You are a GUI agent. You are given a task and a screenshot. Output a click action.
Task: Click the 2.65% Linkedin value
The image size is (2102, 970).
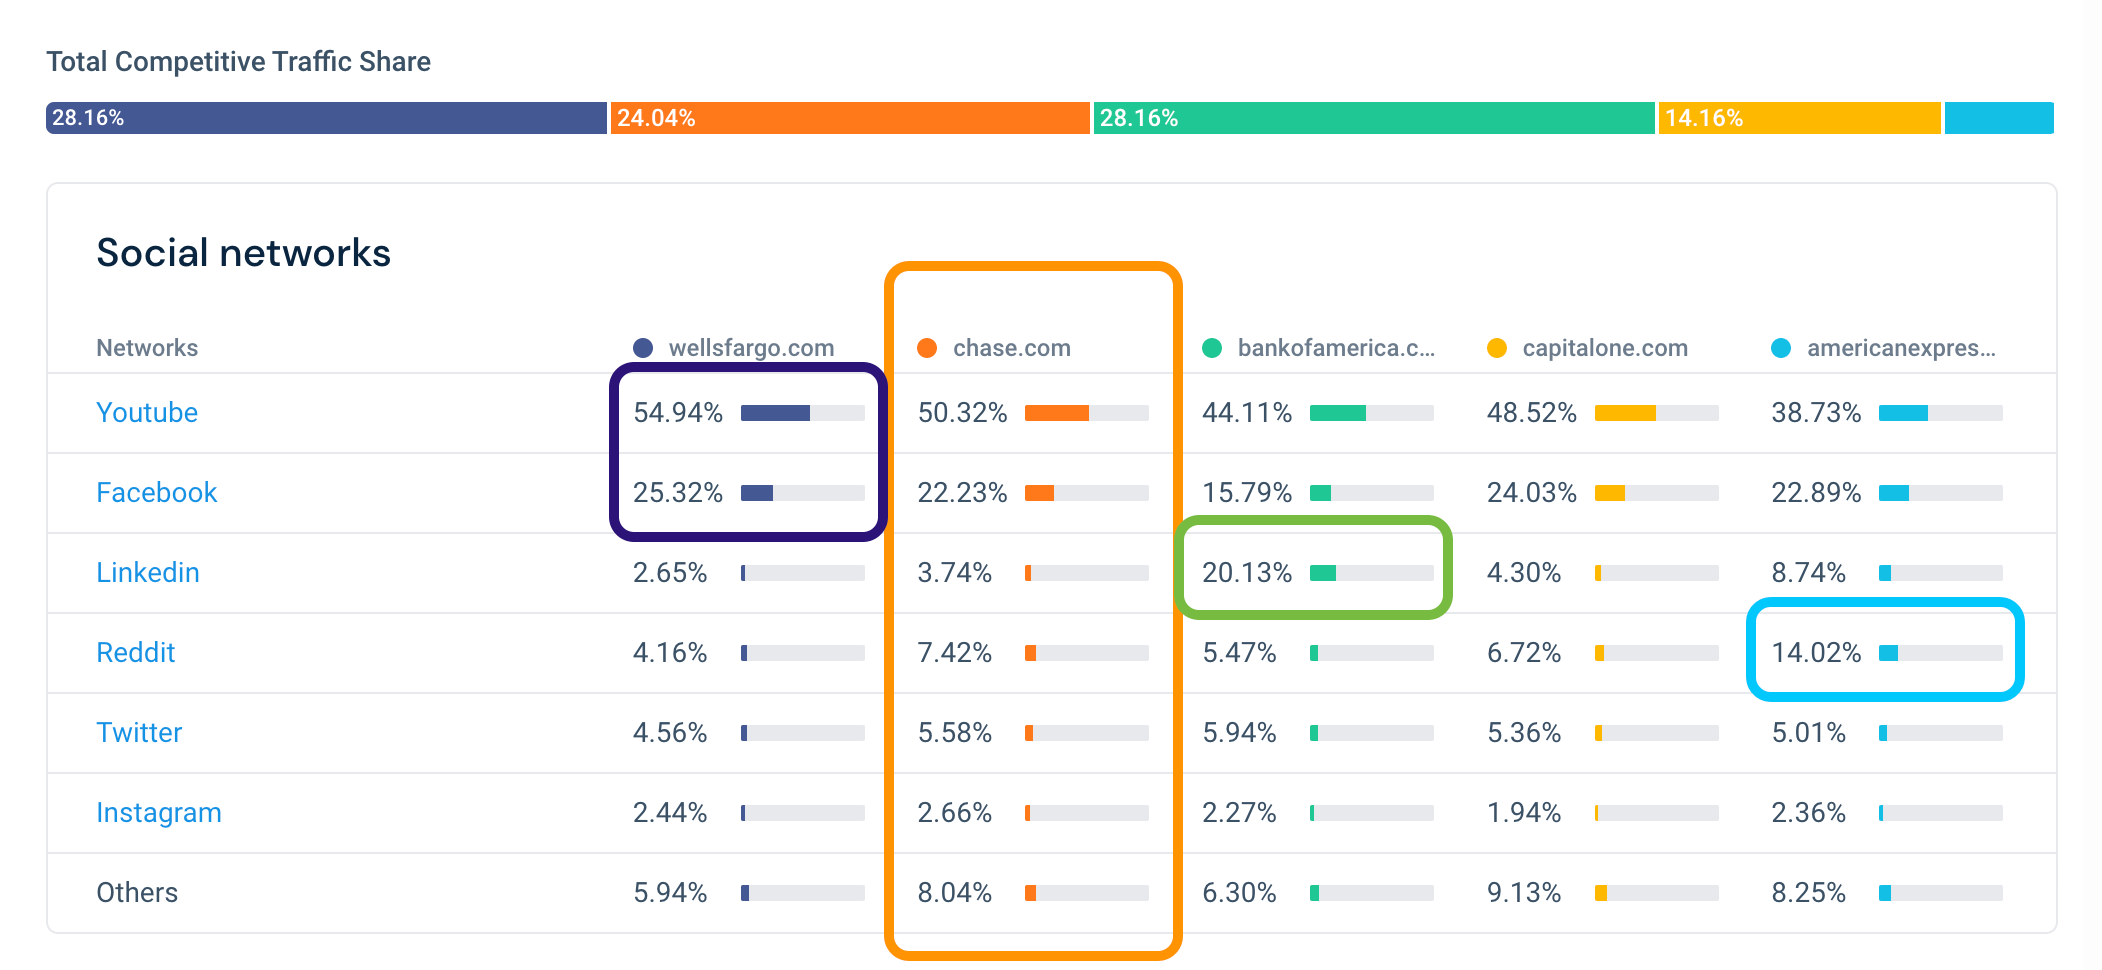pyautogui.click(x=670, y=572)
